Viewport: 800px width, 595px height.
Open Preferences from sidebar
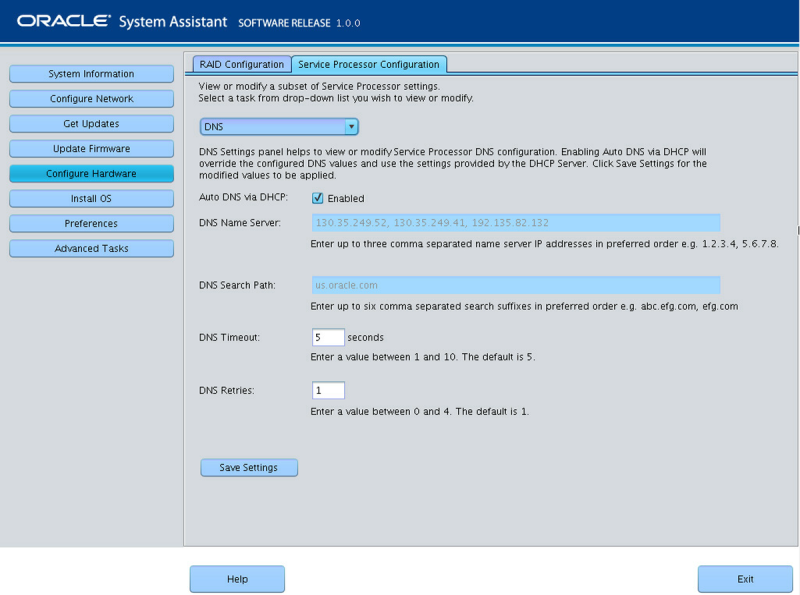pos(91,224)
